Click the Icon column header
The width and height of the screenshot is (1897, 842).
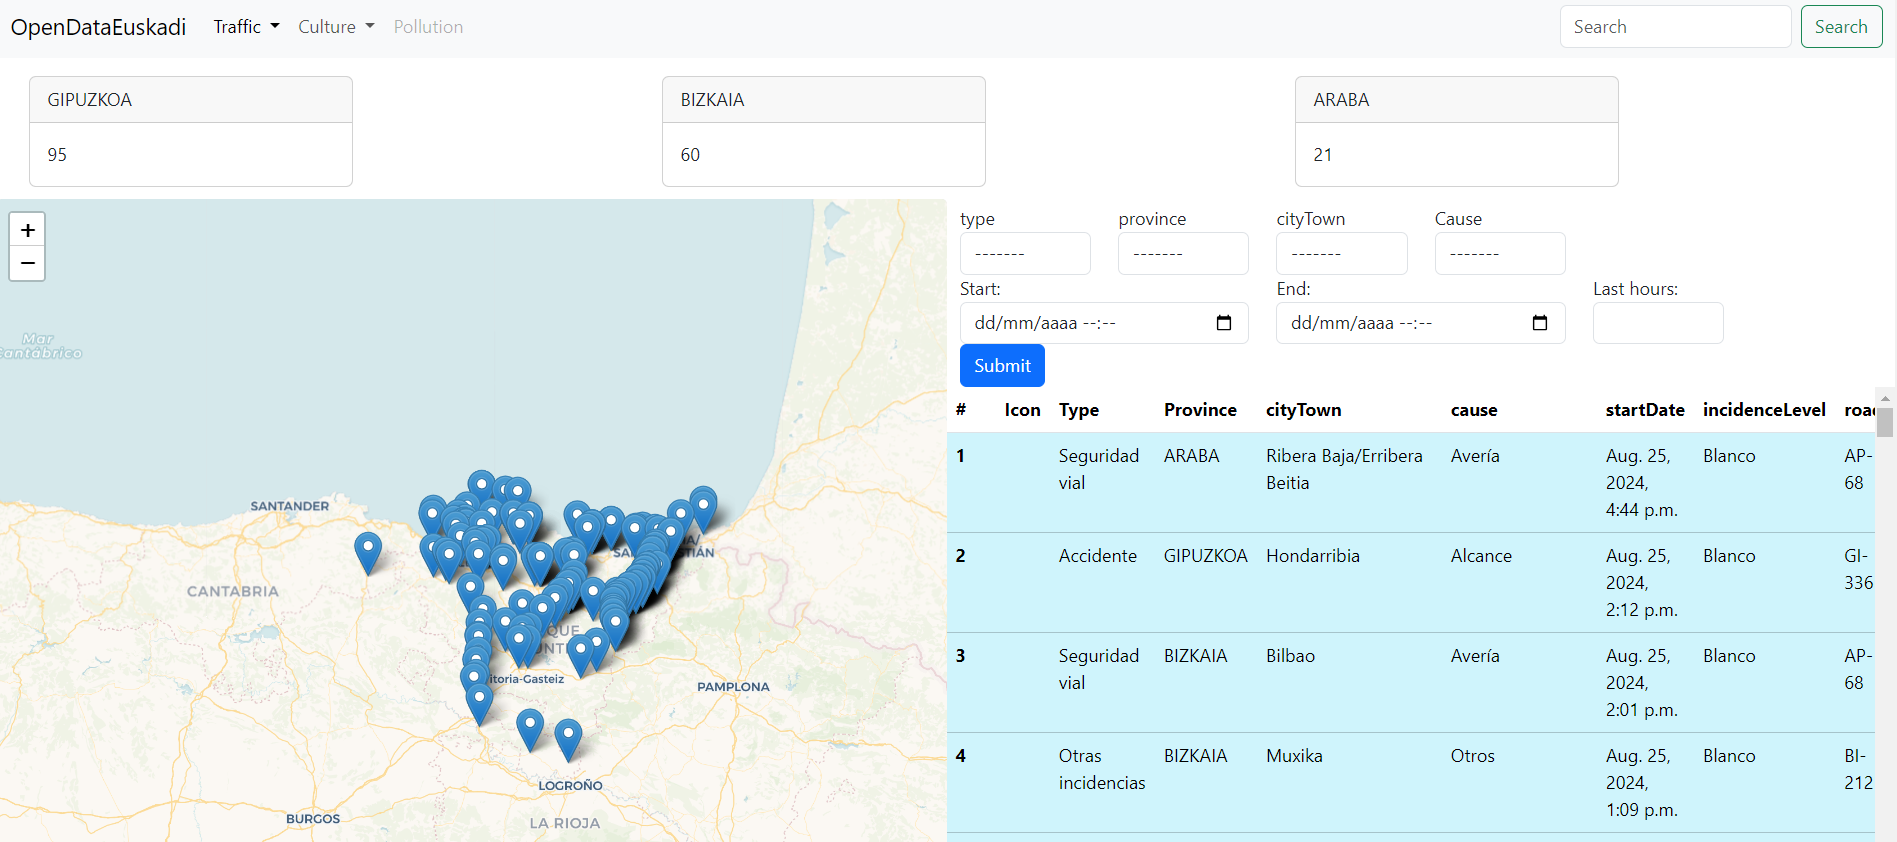(1022, 410)
